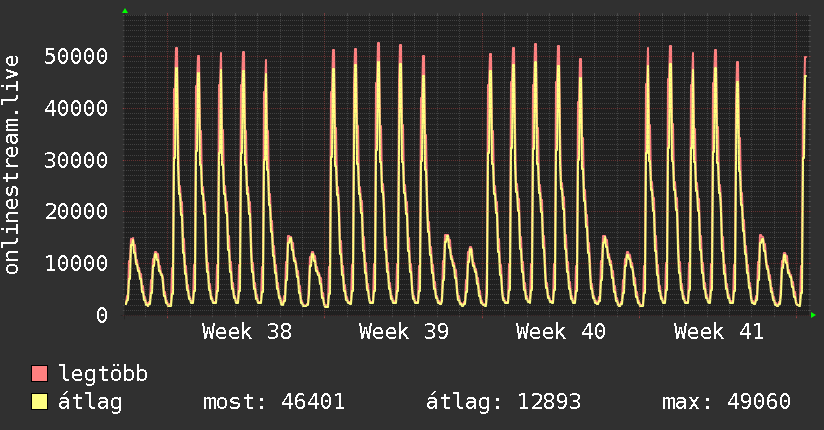The height and width of the screenshot is (430, 824).
Task: Click the green arrow atop the y-axis
Action: click(125, 11)
